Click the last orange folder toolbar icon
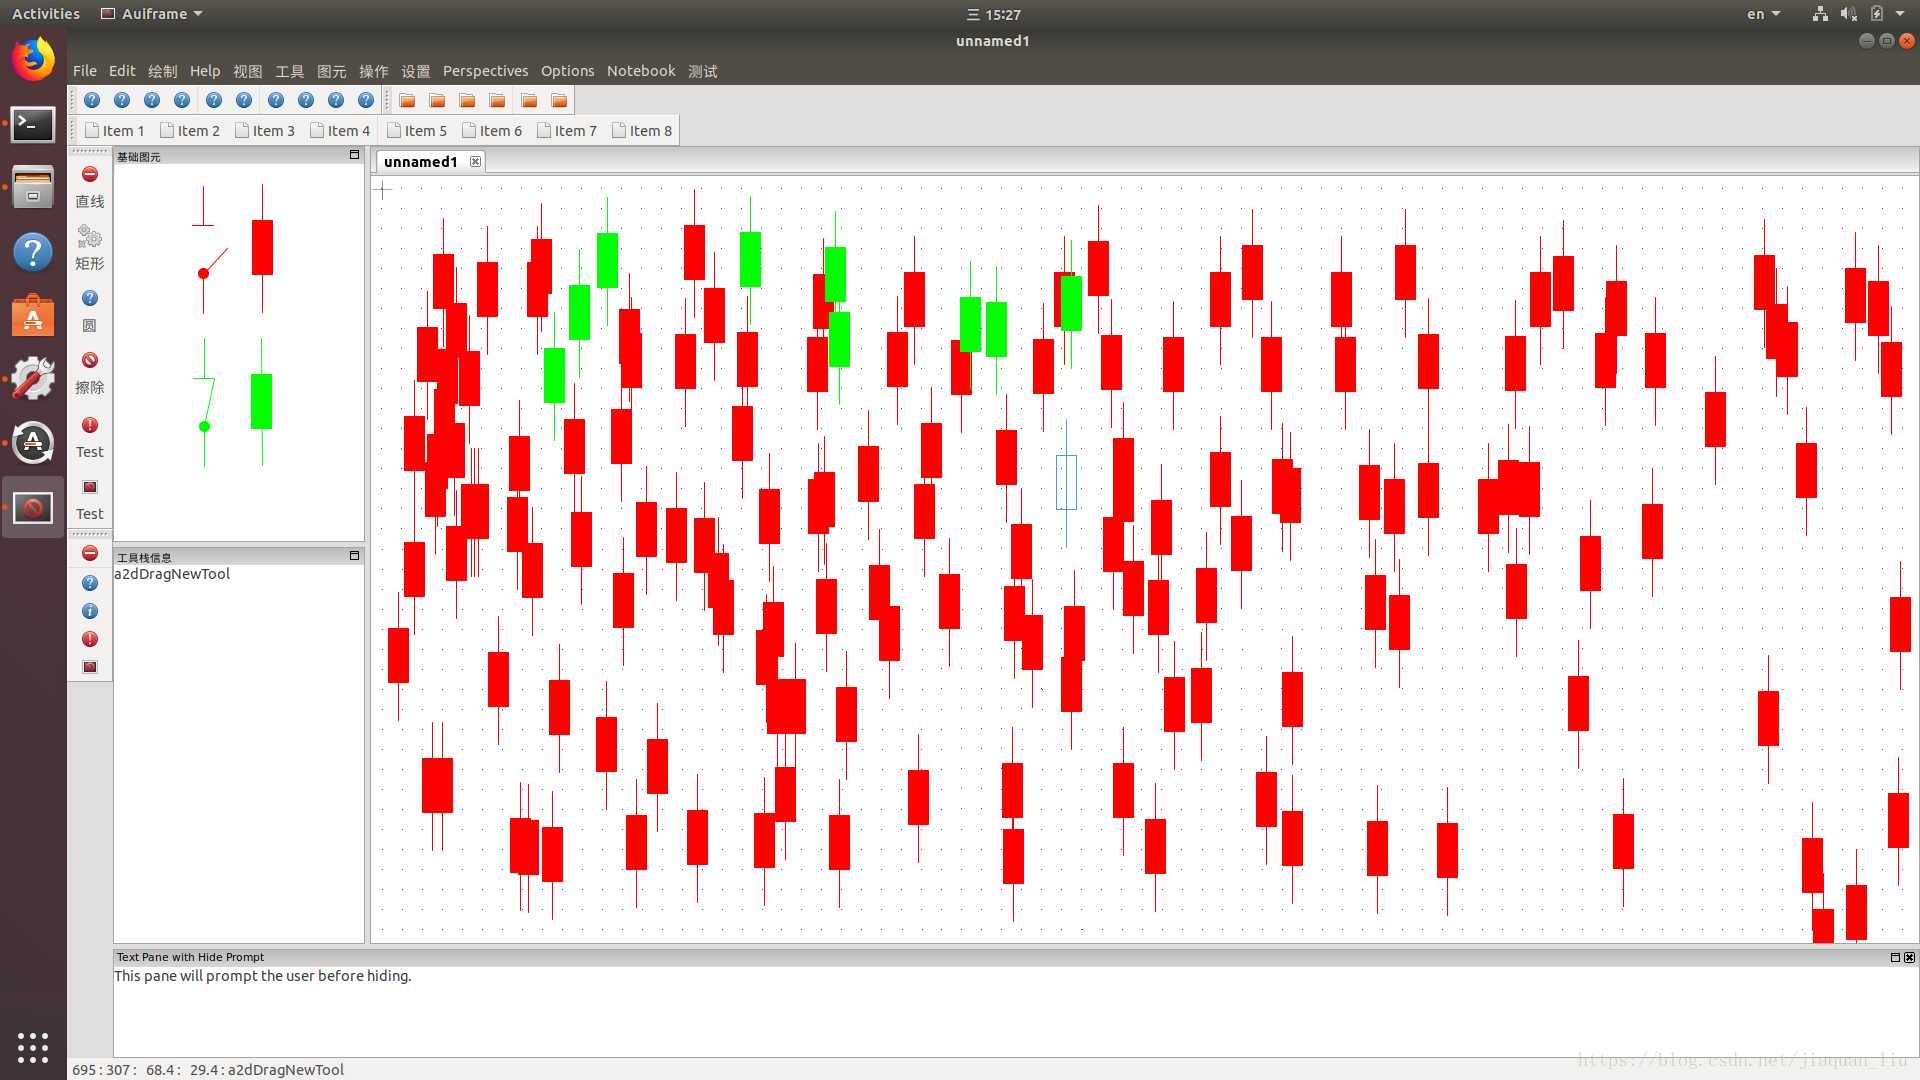This screenshot has width=1920, height=1080. coord(559,100)
